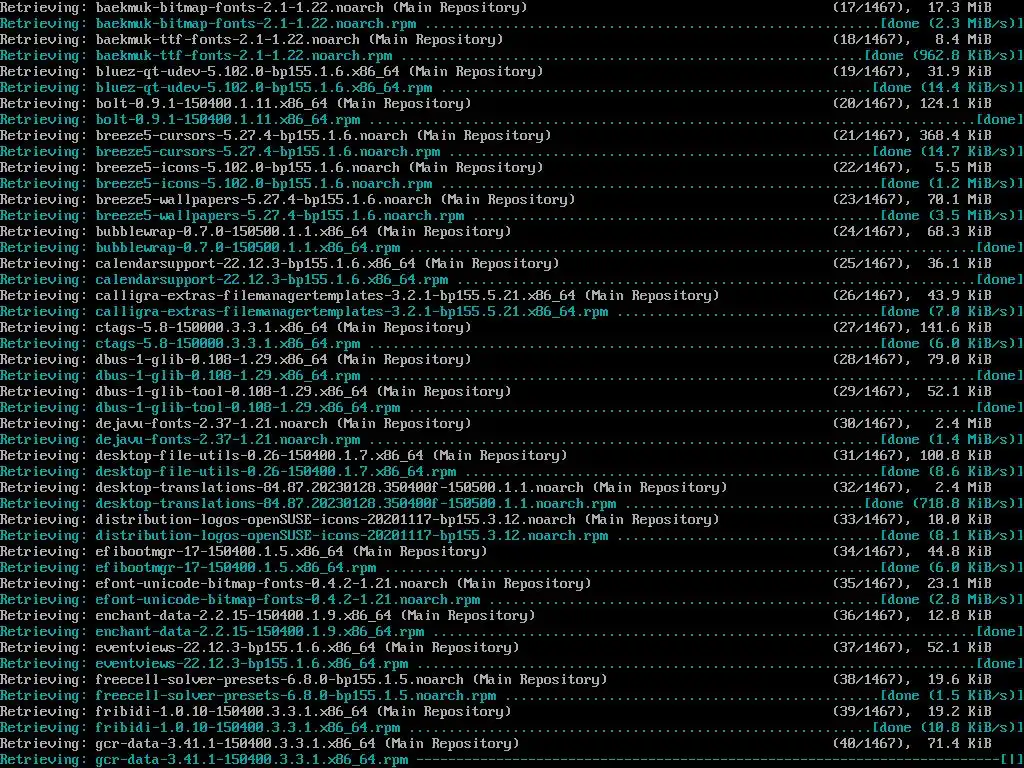The width and height of the screenshot is (1024, 768).
Task: Click the baekmuk-bitmap-fonts-2.1-1.22.noarch.rpm line
Action: tap(512, 24)
